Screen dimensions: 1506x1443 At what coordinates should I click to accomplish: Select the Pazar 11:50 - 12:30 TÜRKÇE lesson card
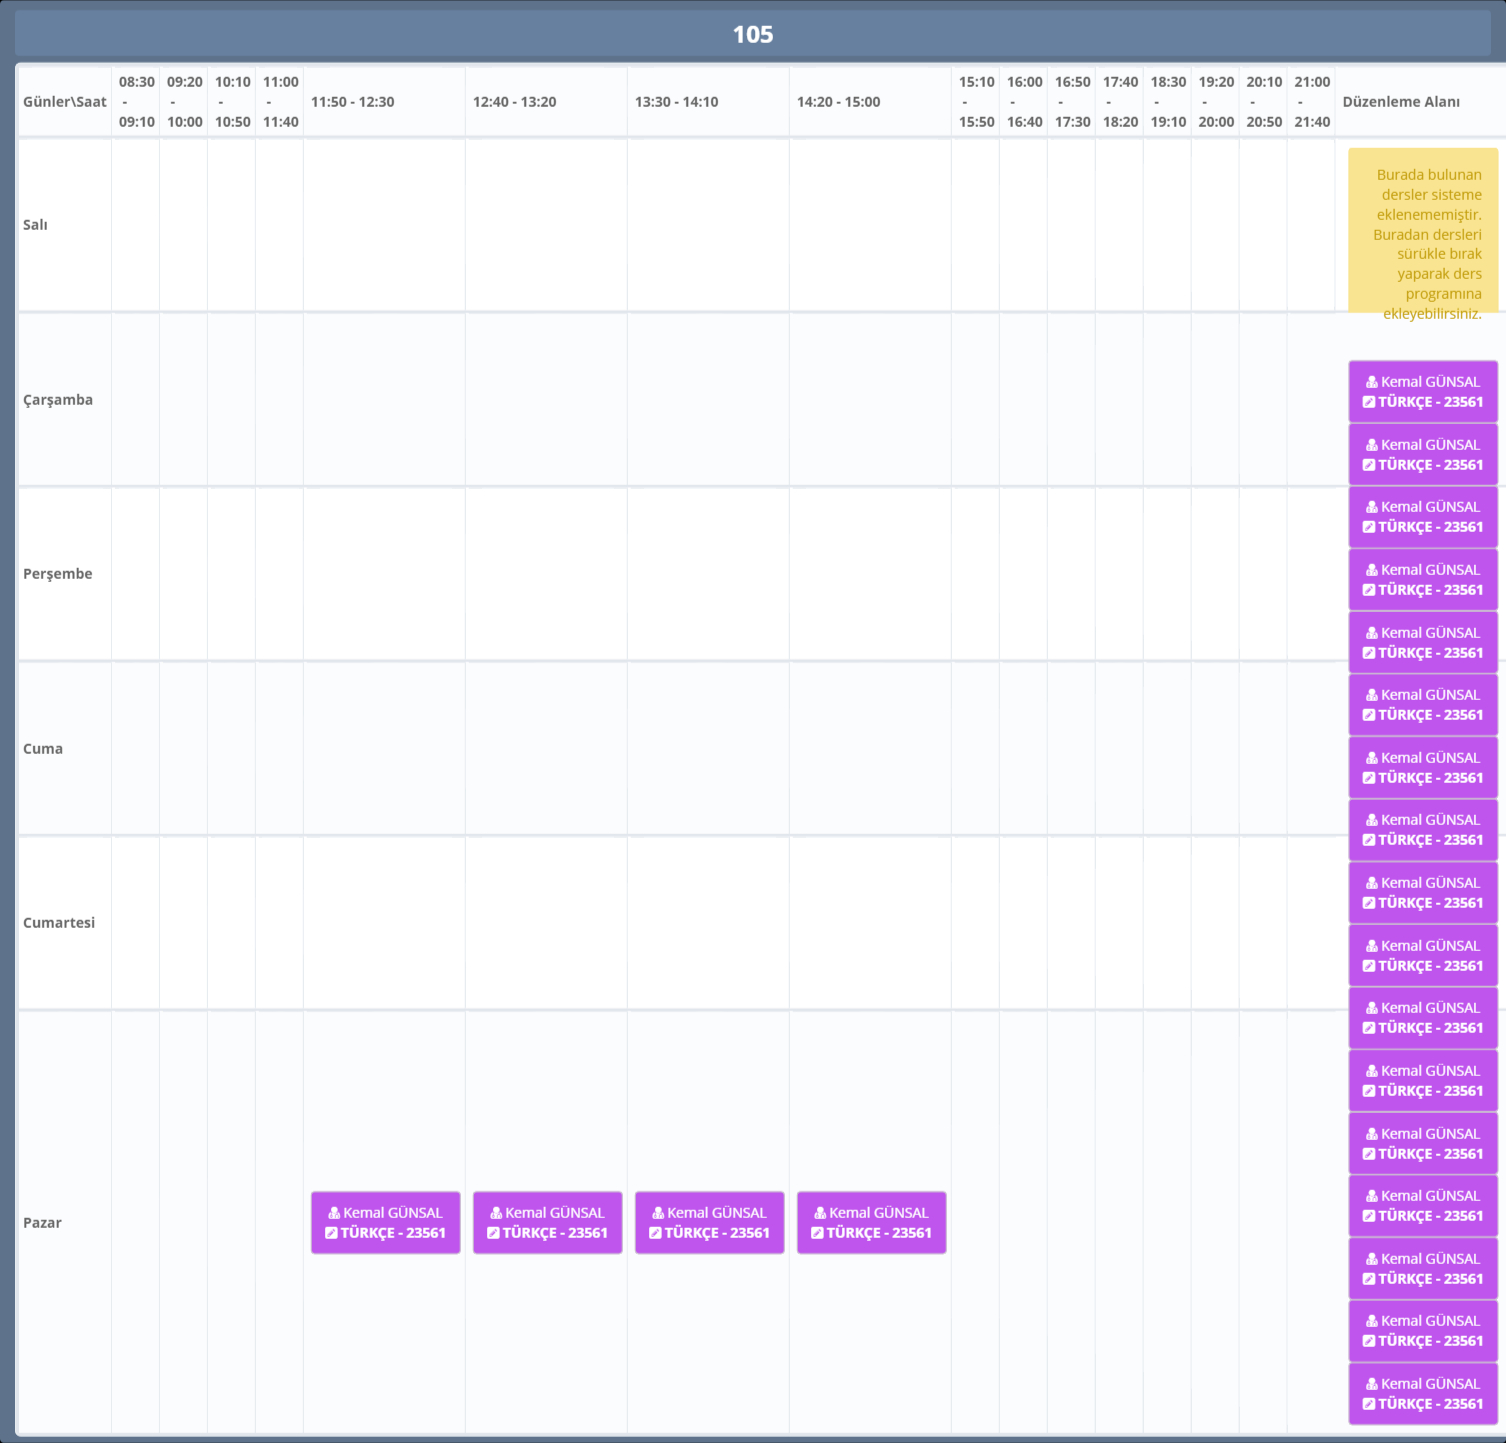pyautogui.click(x=385, y=1223)
